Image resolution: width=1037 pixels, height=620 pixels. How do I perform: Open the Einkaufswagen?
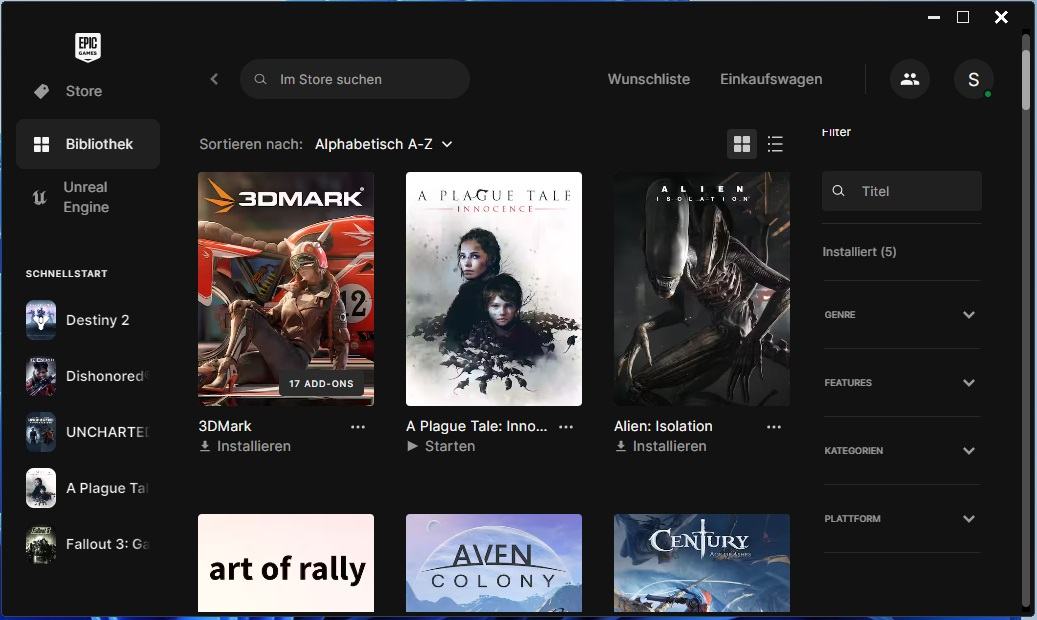pyautogui.click(x=770, y=79)
